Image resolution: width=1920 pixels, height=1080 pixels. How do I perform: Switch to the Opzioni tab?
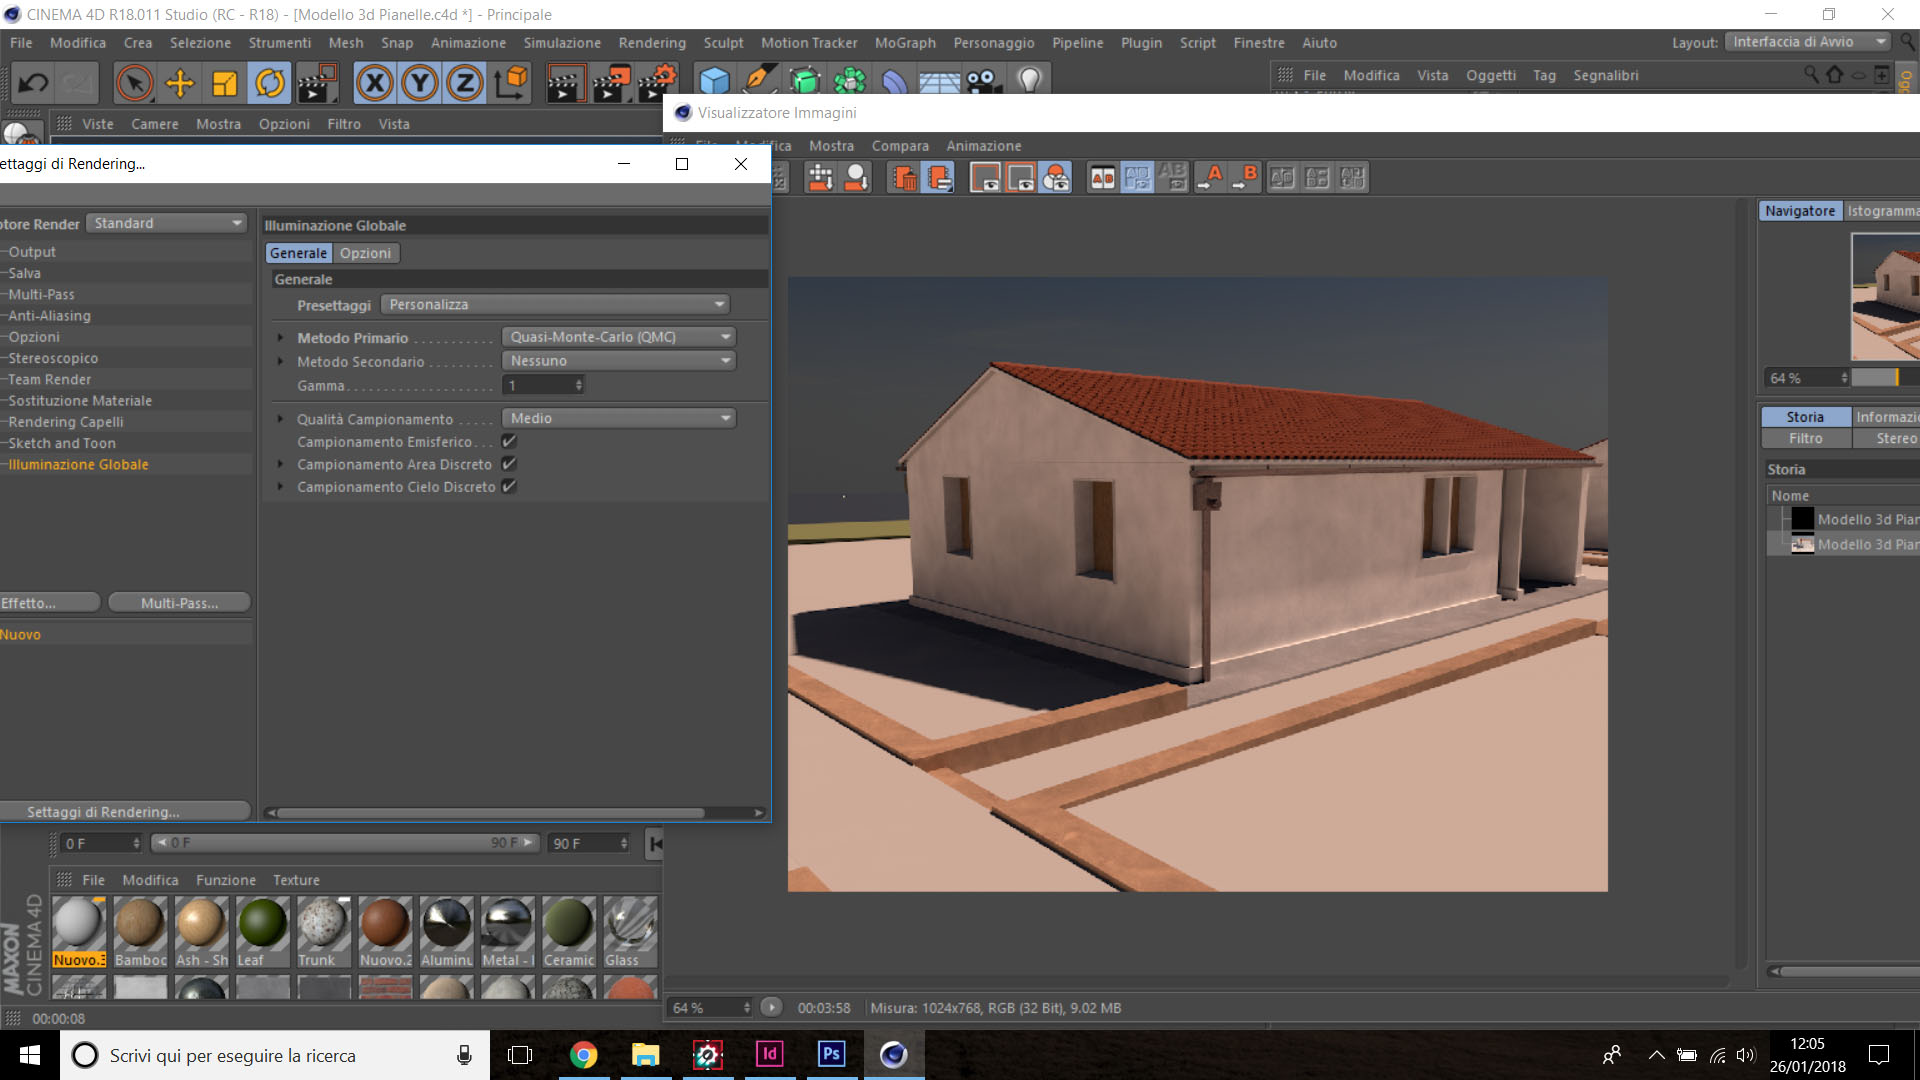tap(365, 253)
